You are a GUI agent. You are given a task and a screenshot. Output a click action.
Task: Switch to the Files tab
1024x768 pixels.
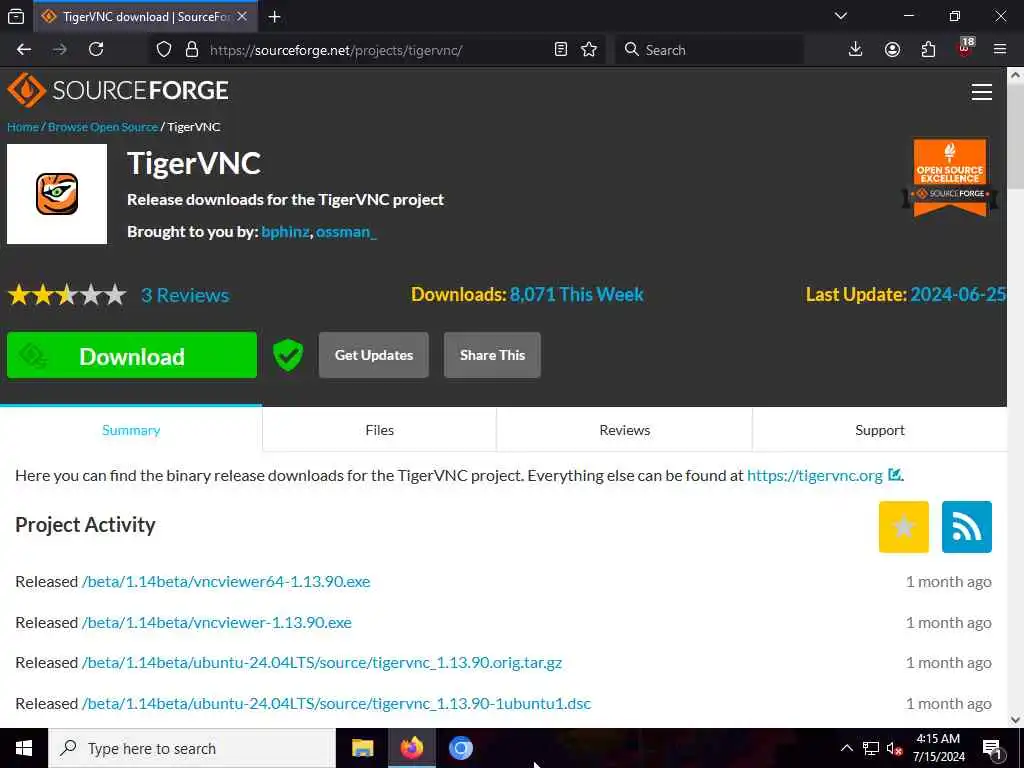tap(379, 430)
